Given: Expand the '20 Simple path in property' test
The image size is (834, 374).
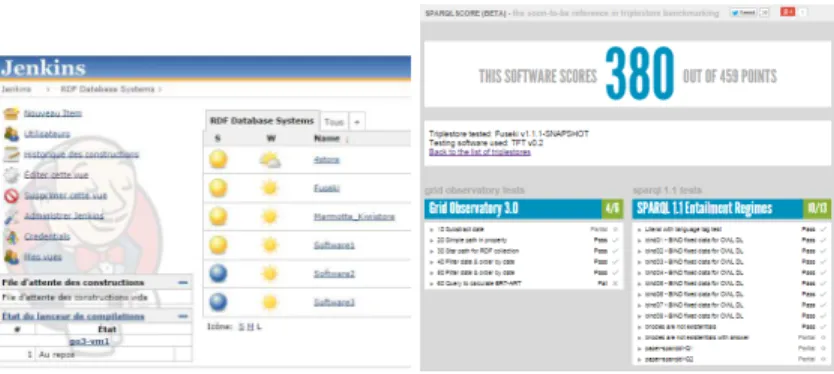Looking at the screenshot, I should point(524,240).
